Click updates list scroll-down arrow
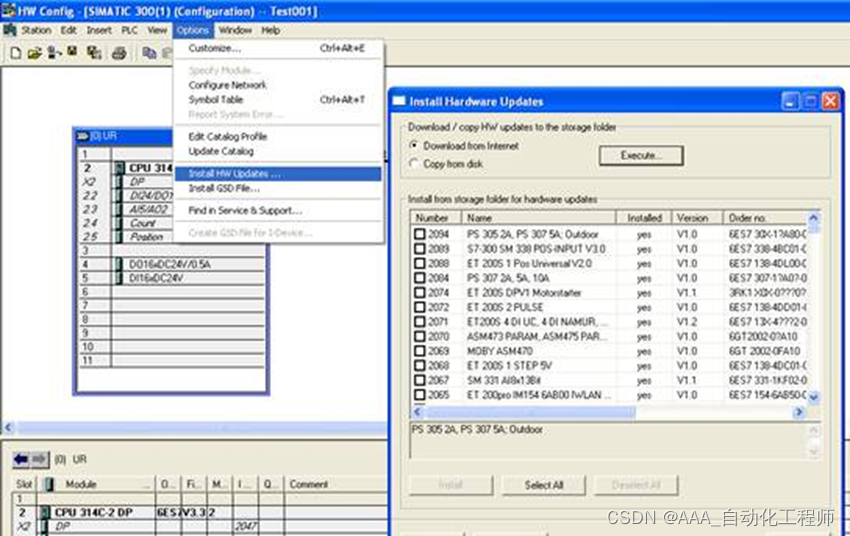The height and width of the screenshot is (536, 850). click(x=814, y=397)
